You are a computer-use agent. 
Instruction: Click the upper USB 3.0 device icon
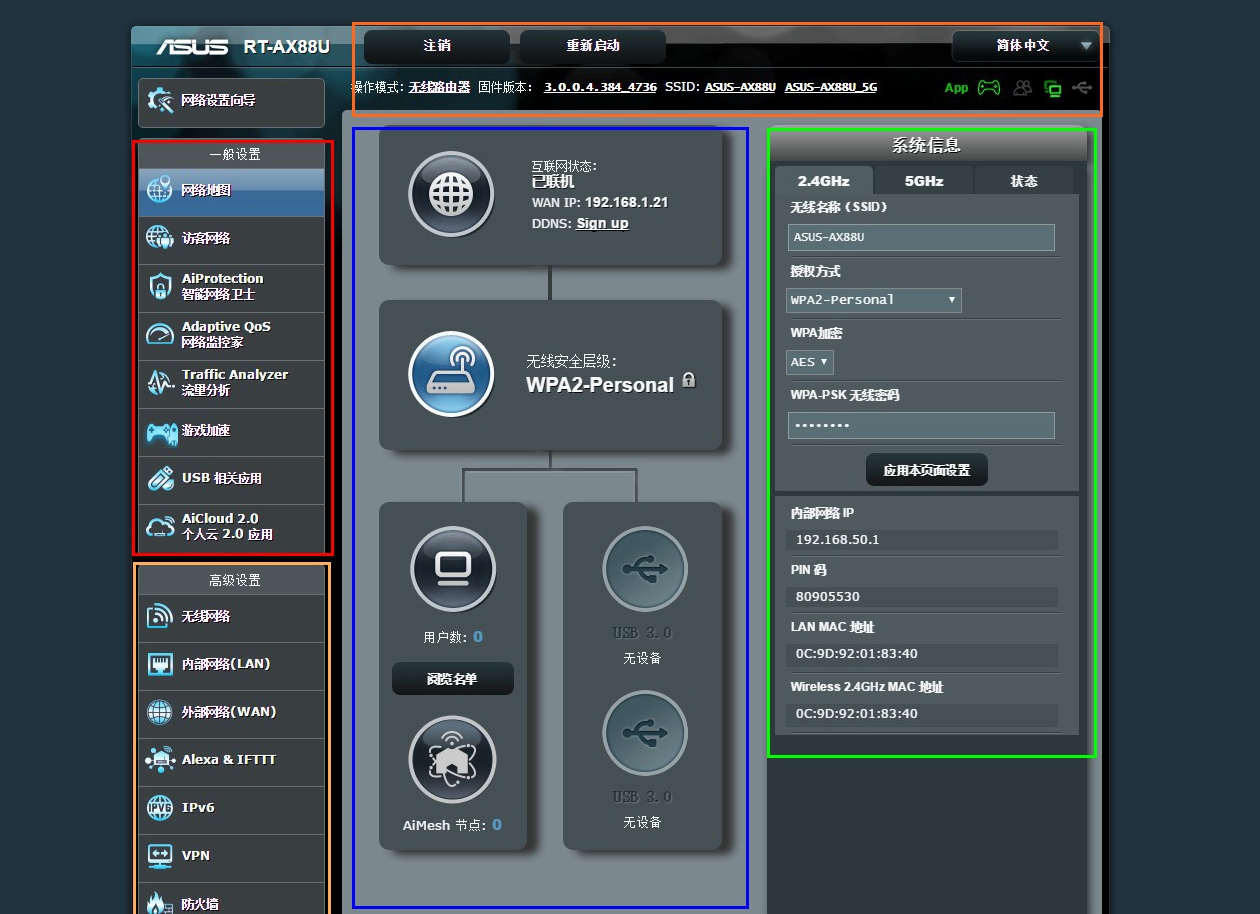click(x=644, y=569)
